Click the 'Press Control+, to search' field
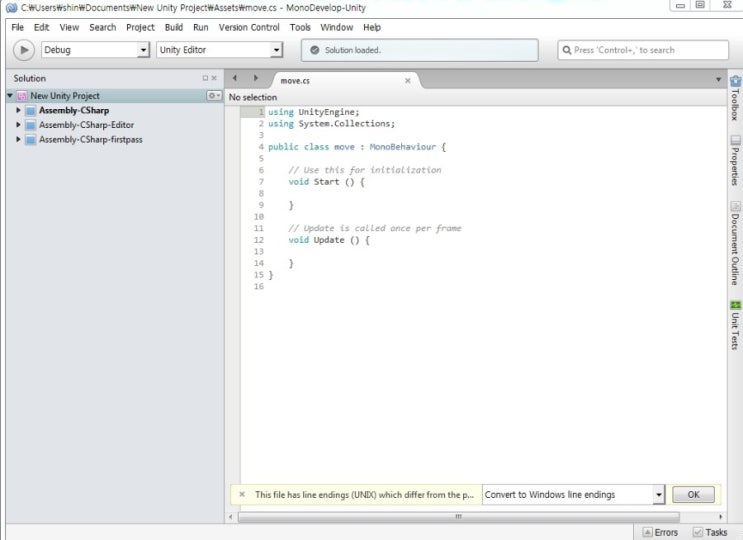Image resolution: width=743 pixels, height=540 pixels. tap(643, 50)
